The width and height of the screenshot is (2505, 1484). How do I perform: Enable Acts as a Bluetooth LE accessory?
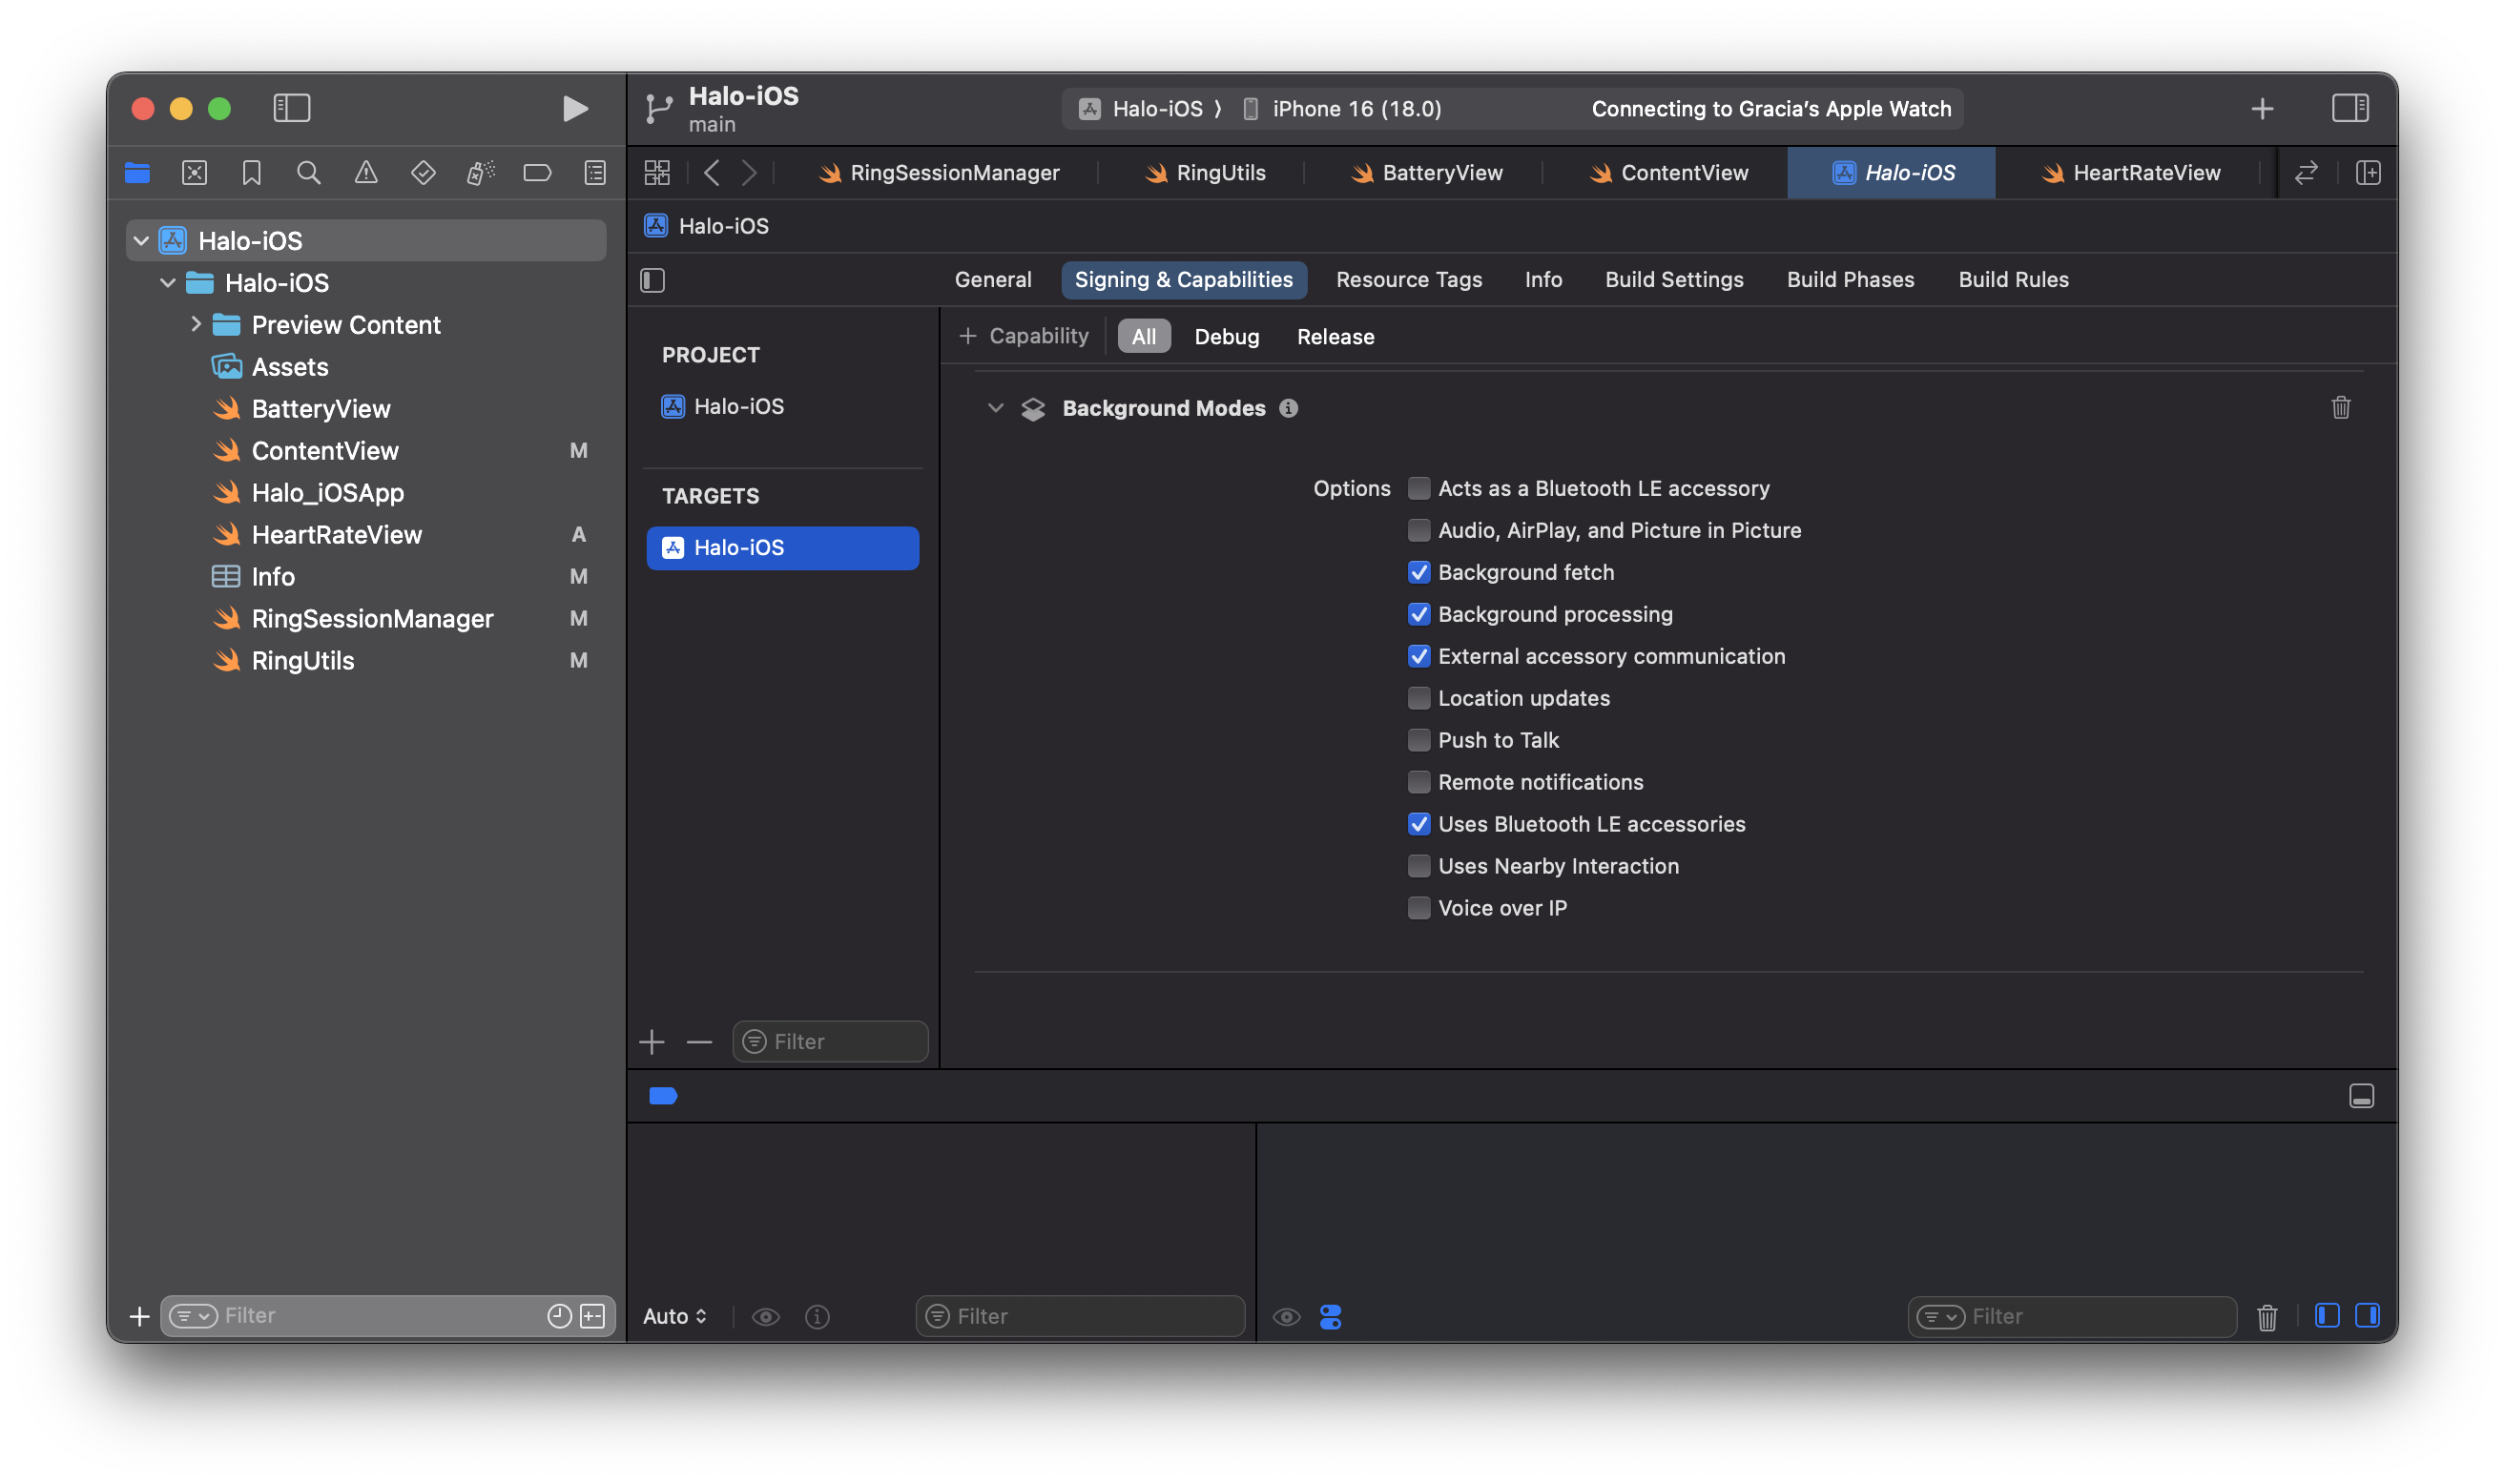pyautogui.click(x=1419, y=488)
